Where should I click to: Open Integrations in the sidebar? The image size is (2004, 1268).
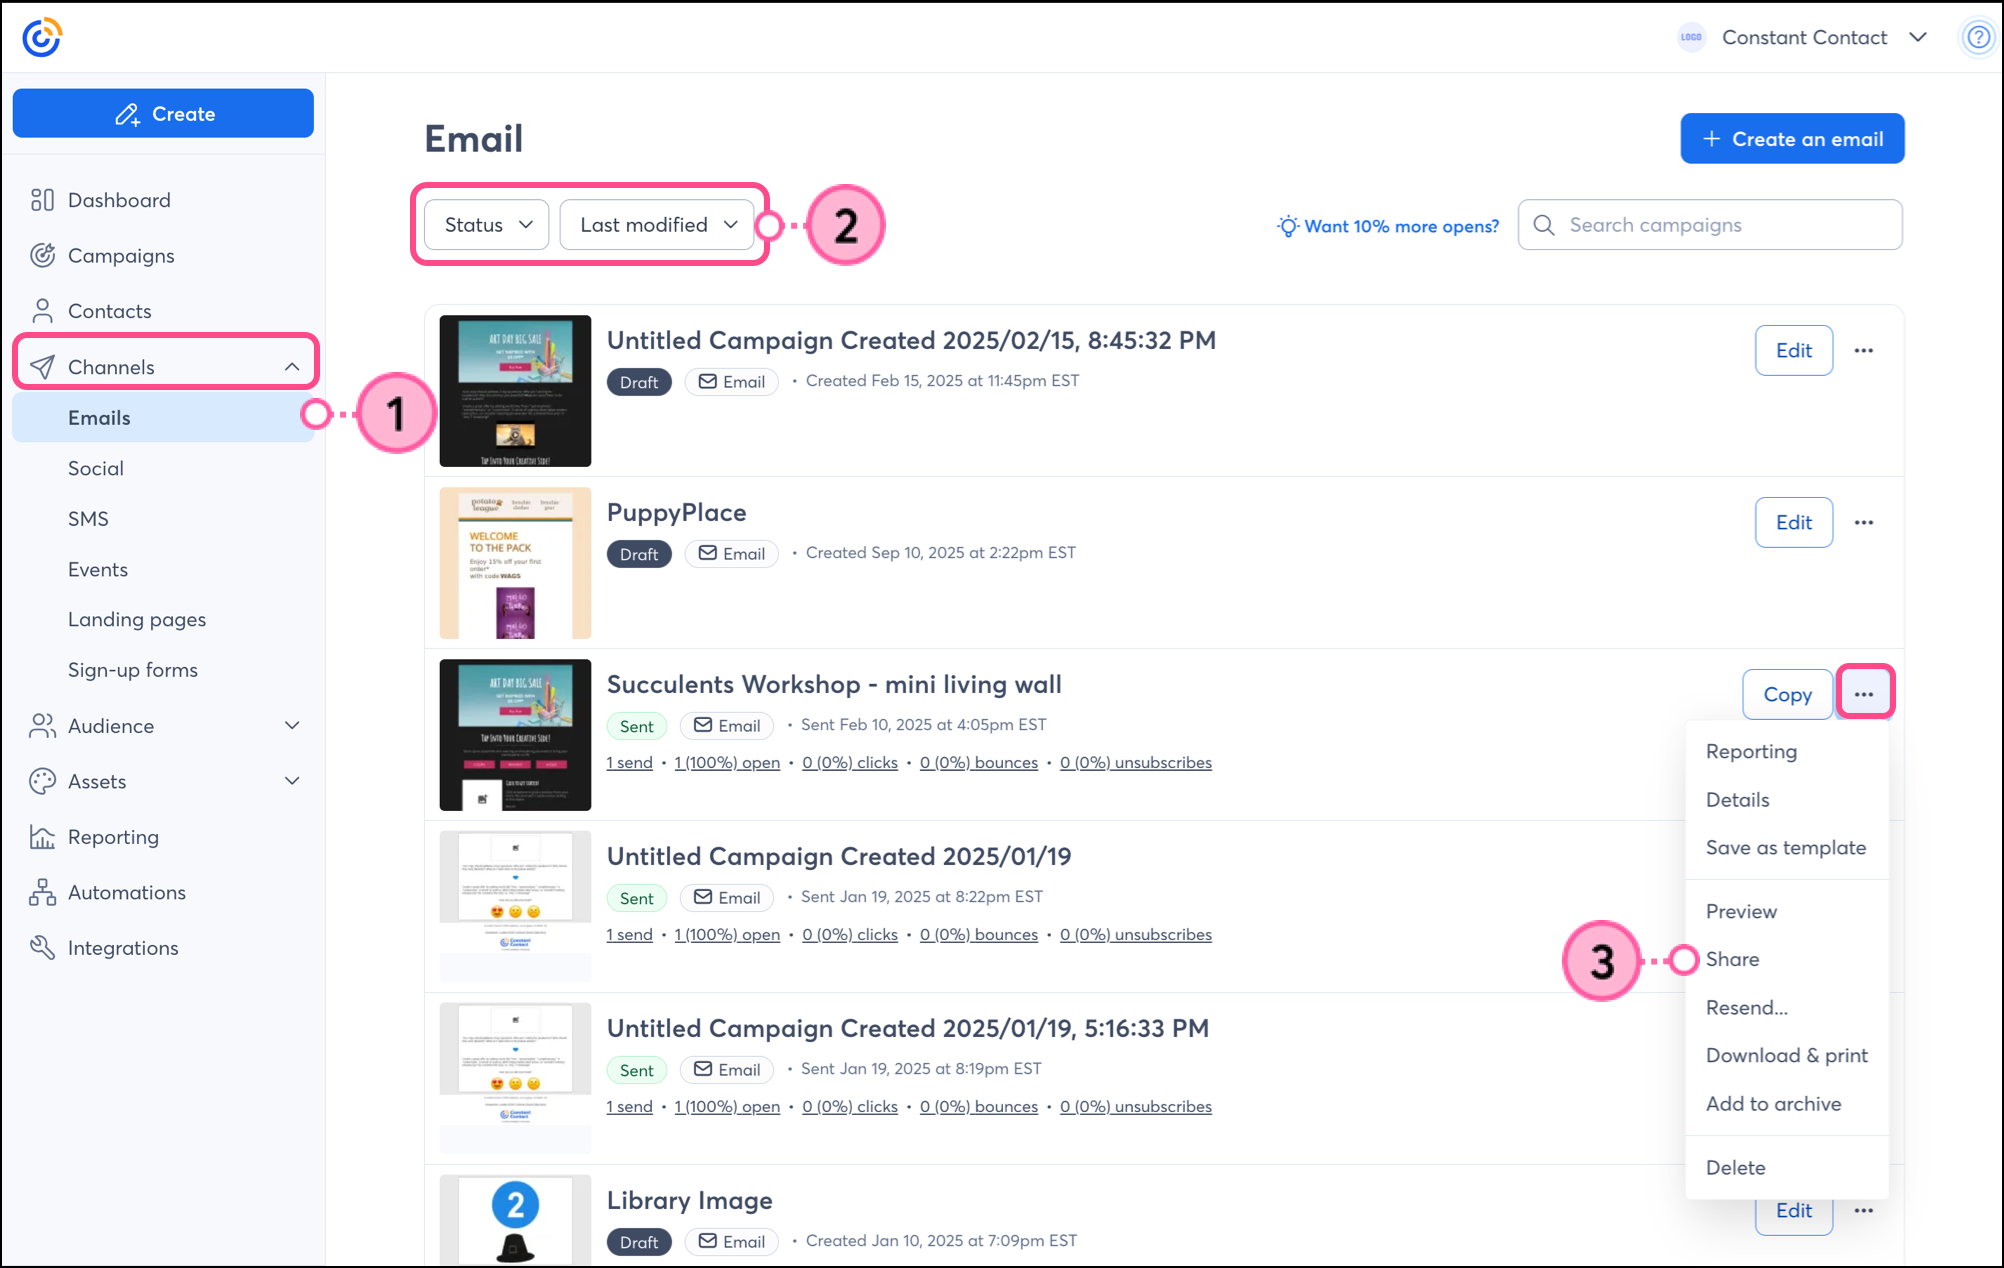pos(123,948)
